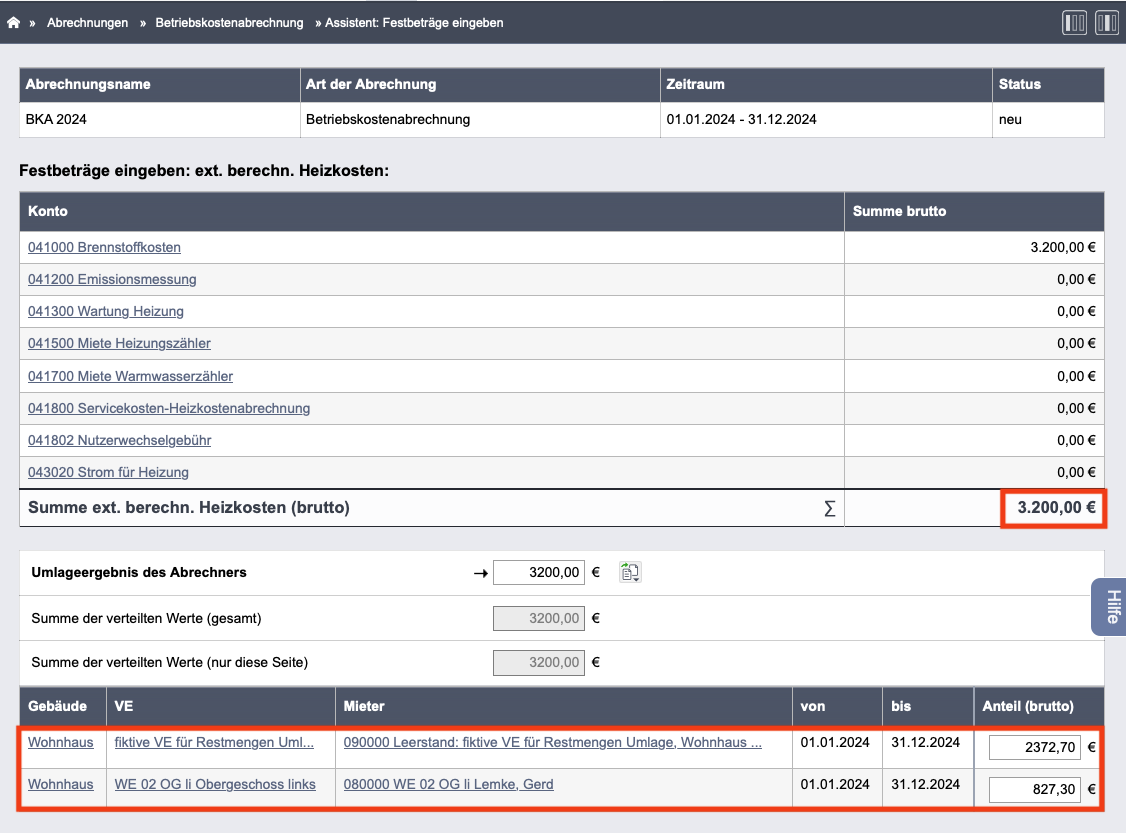Open 043020 Strom für Heizung link
The height and width of the screenshot is (833, 1126).
click(108, 472)
